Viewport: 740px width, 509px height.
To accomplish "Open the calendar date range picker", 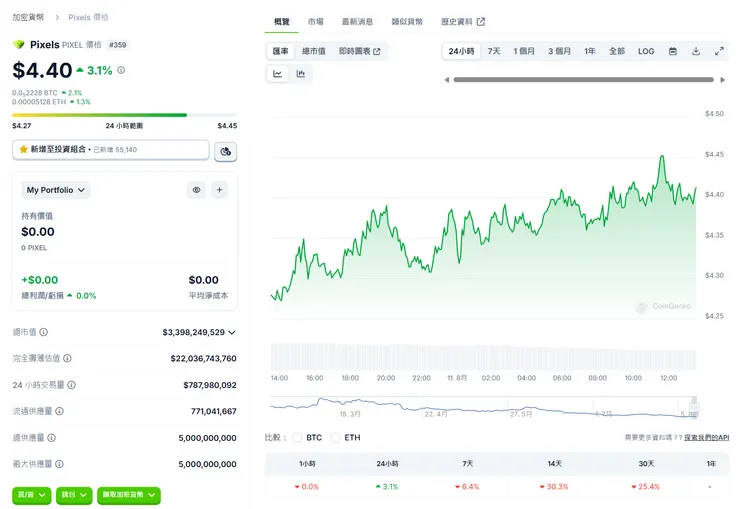I will [673, 51].
